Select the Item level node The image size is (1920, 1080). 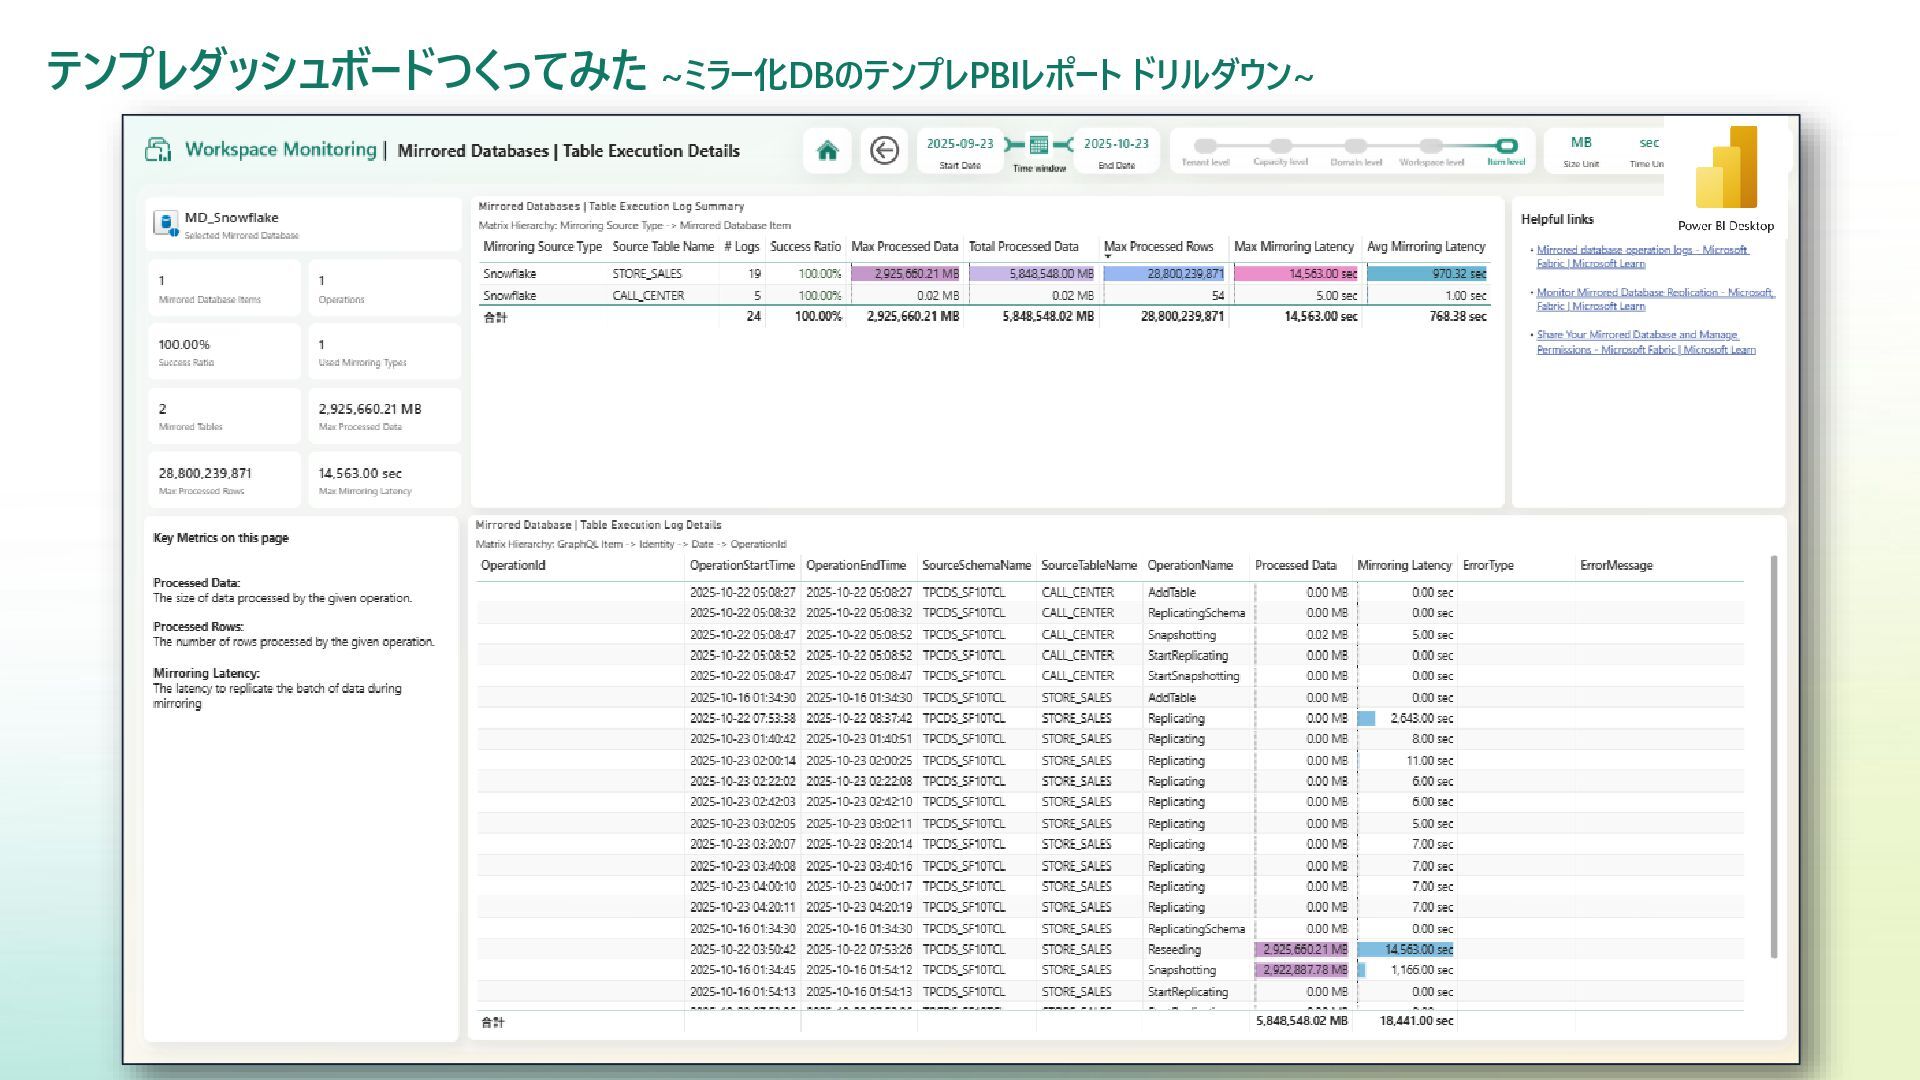(1506, 146)
